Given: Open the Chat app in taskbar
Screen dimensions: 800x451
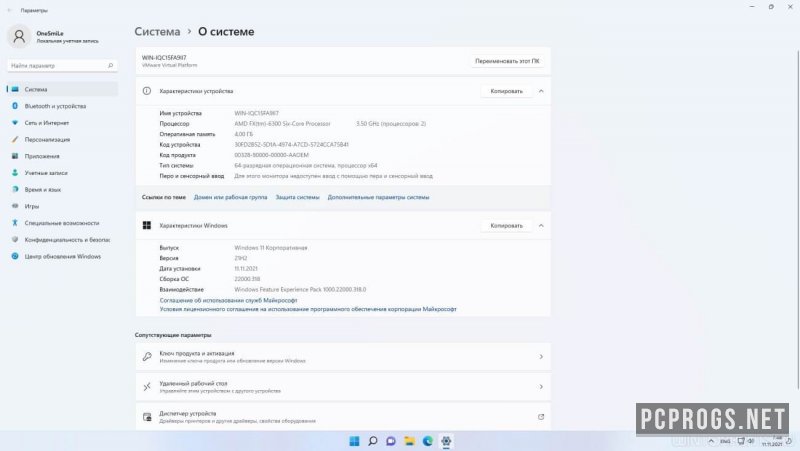Looking at the screenshot, I should coord(391,441).
